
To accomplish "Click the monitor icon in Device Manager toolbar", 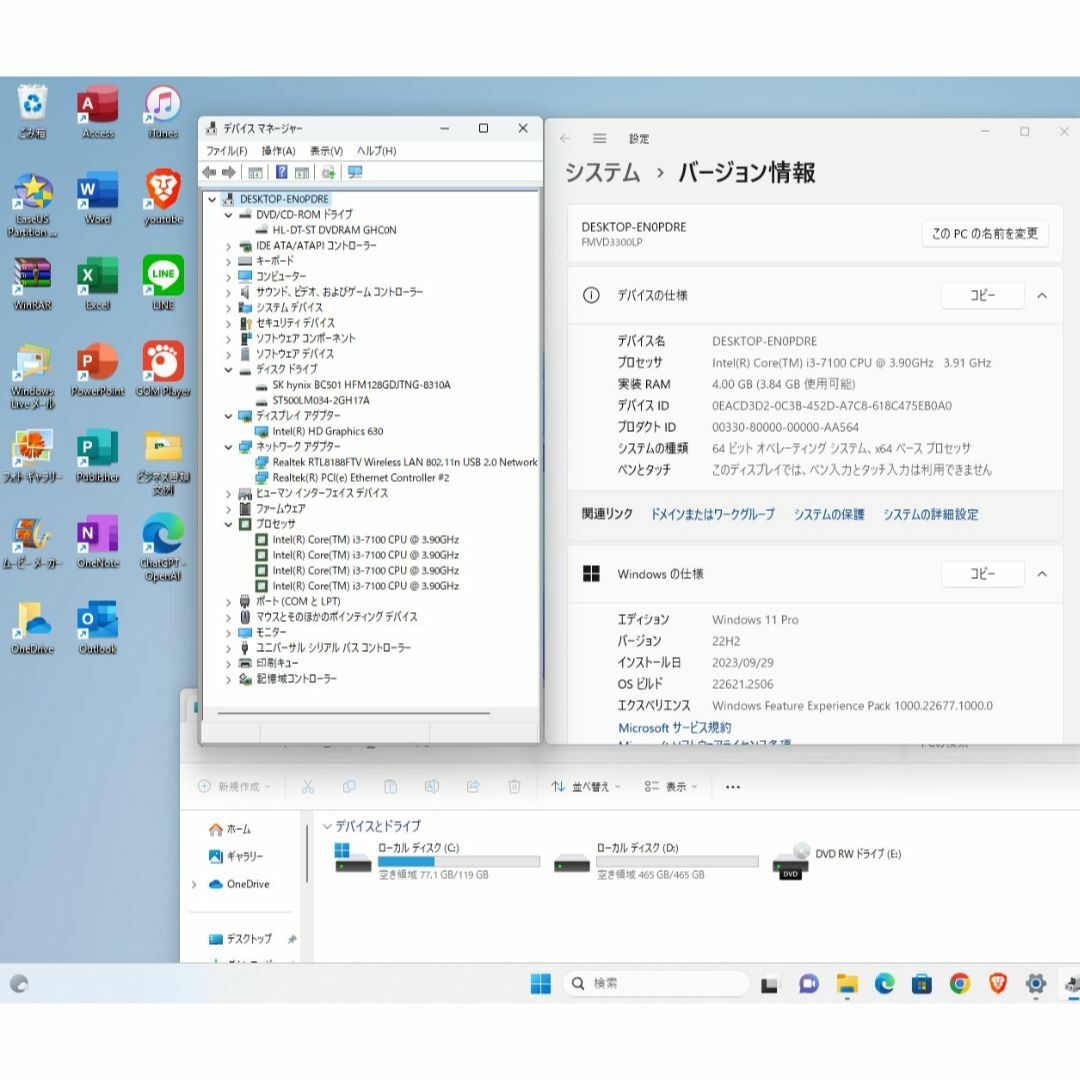I will tap(355, 172).
